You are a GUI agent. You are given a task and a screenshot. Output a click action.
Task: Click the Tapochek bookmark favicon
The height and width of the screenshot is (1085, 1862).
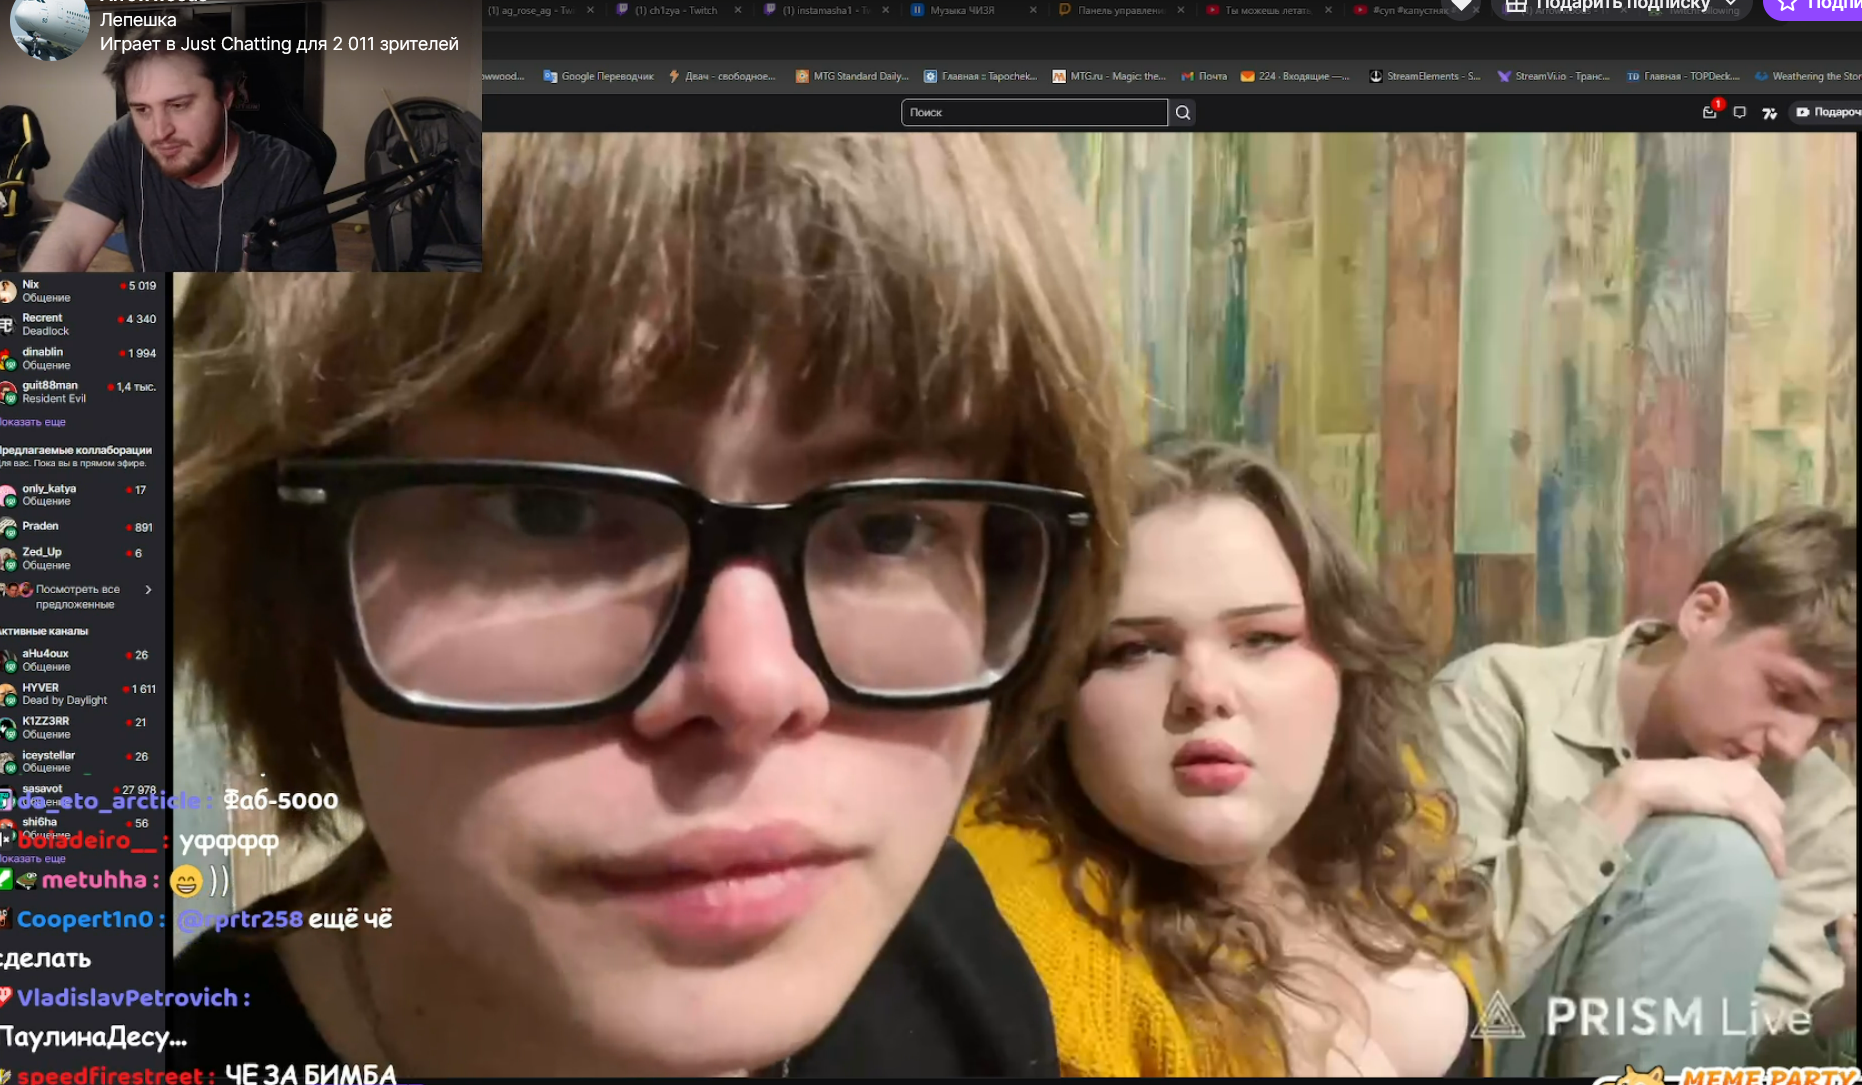click(931, 76)
